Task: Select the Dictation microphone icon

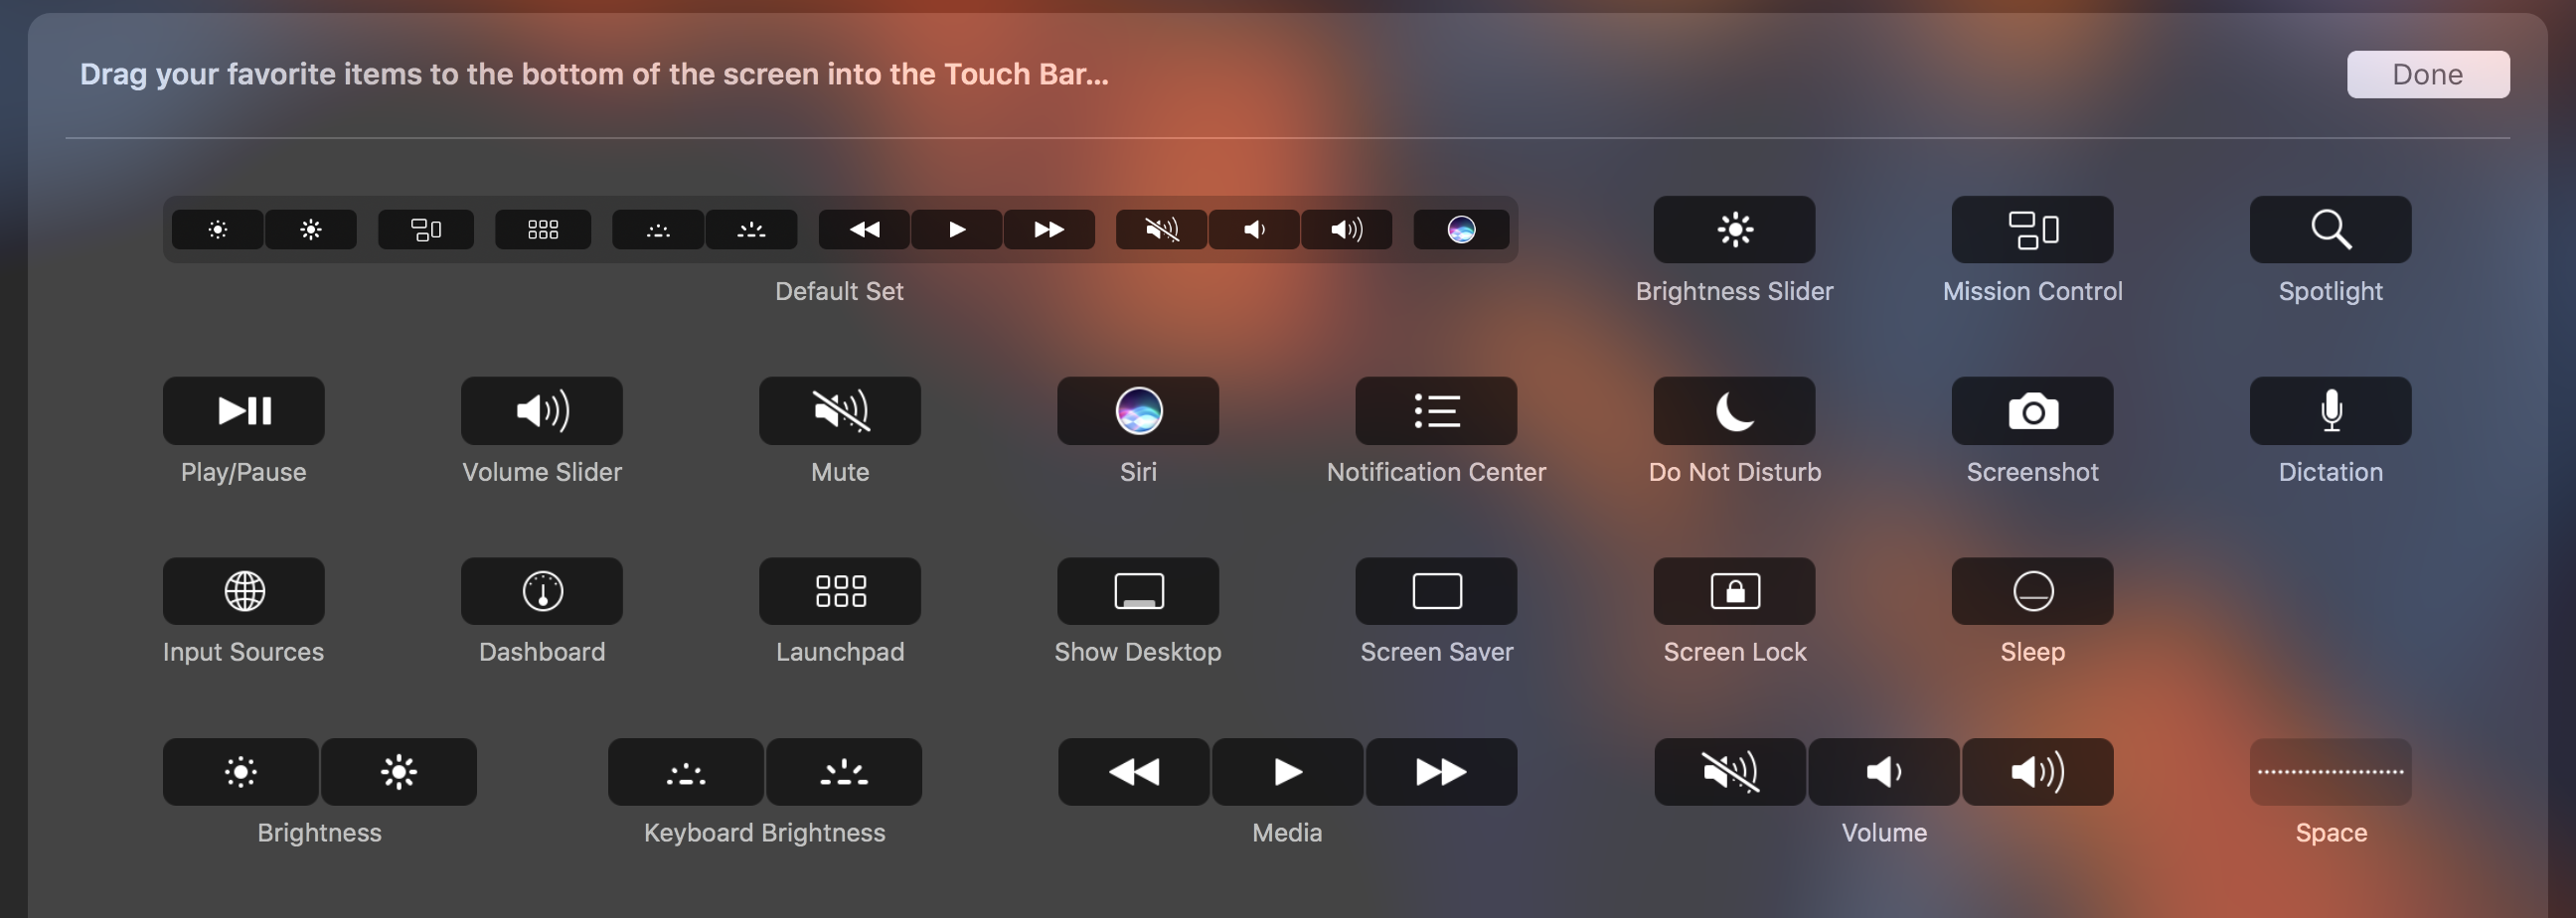Action: point(2330,410)
